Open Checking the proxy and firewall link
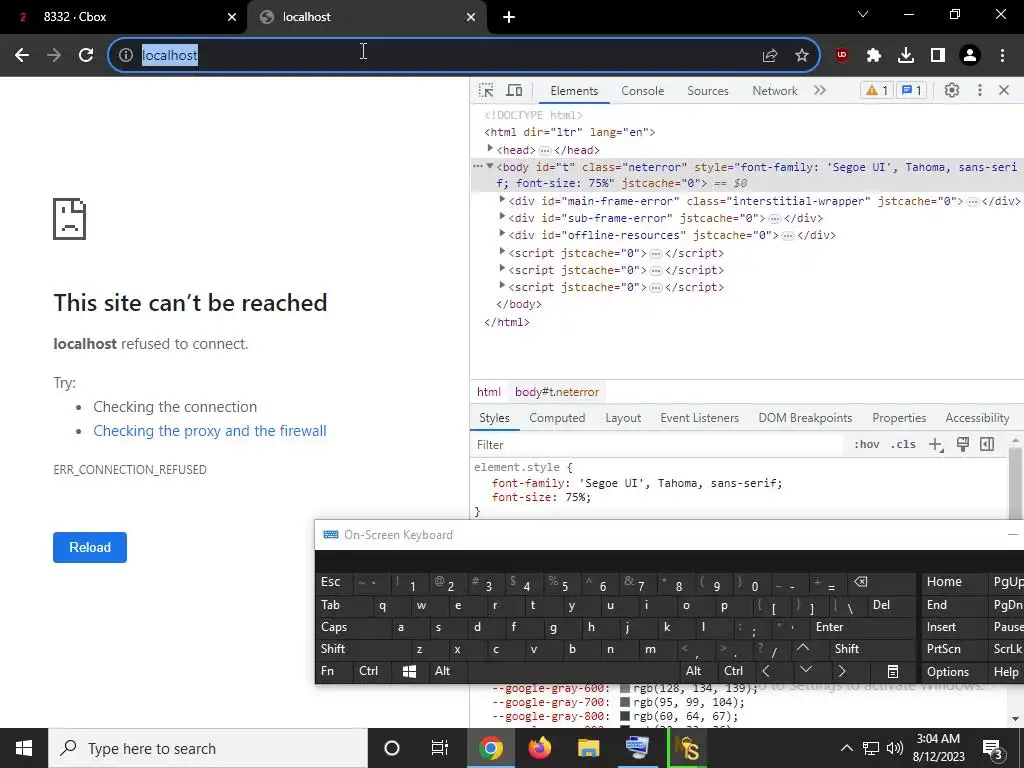Image resolution: width=1024 pixels, height=768 pixels. (210, 431)
